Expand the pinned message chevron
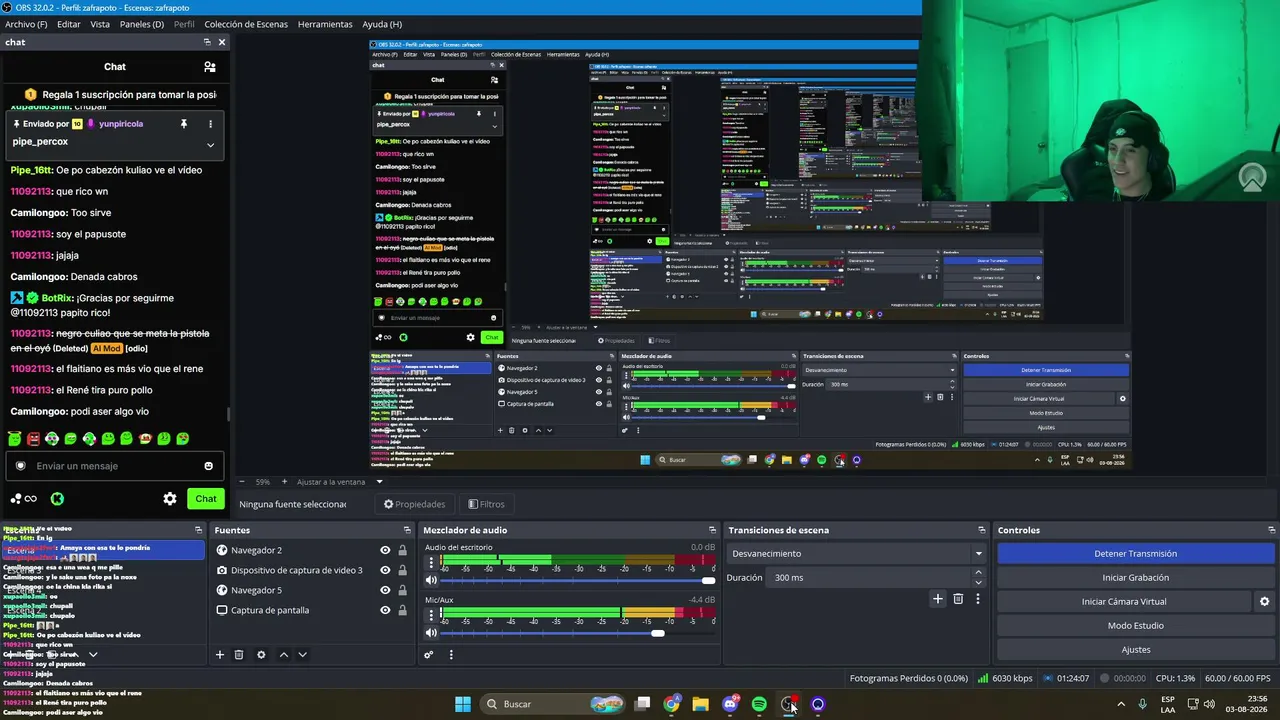The height and width of the screenshot is (720, 1280). (x=210, y=144)
